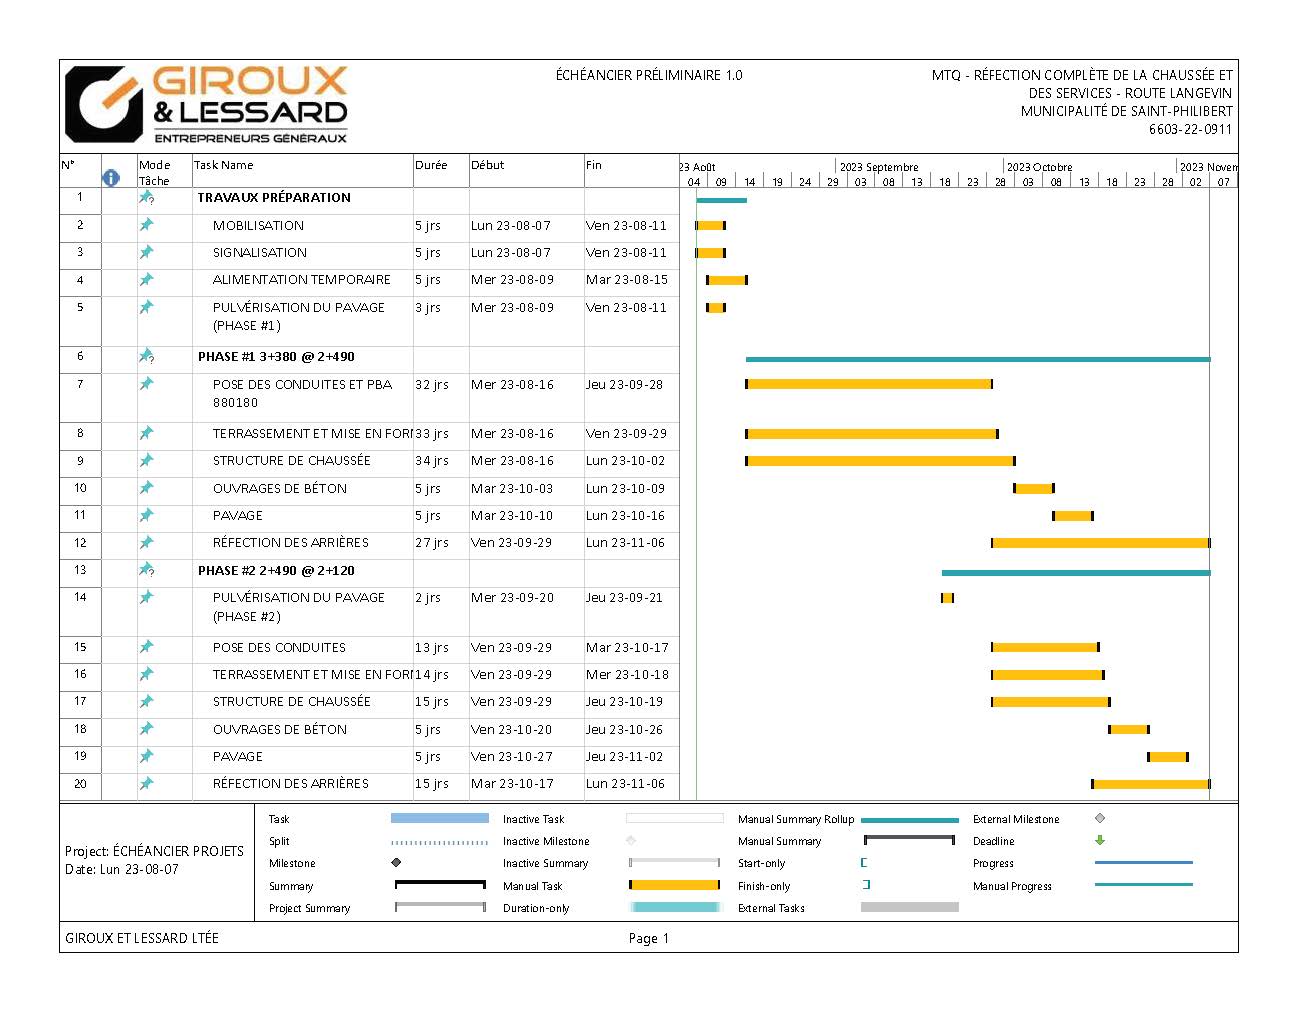Select the TRAVAUX PRÉPARATION task name
1298x1012 pixels.
(274, 198)
